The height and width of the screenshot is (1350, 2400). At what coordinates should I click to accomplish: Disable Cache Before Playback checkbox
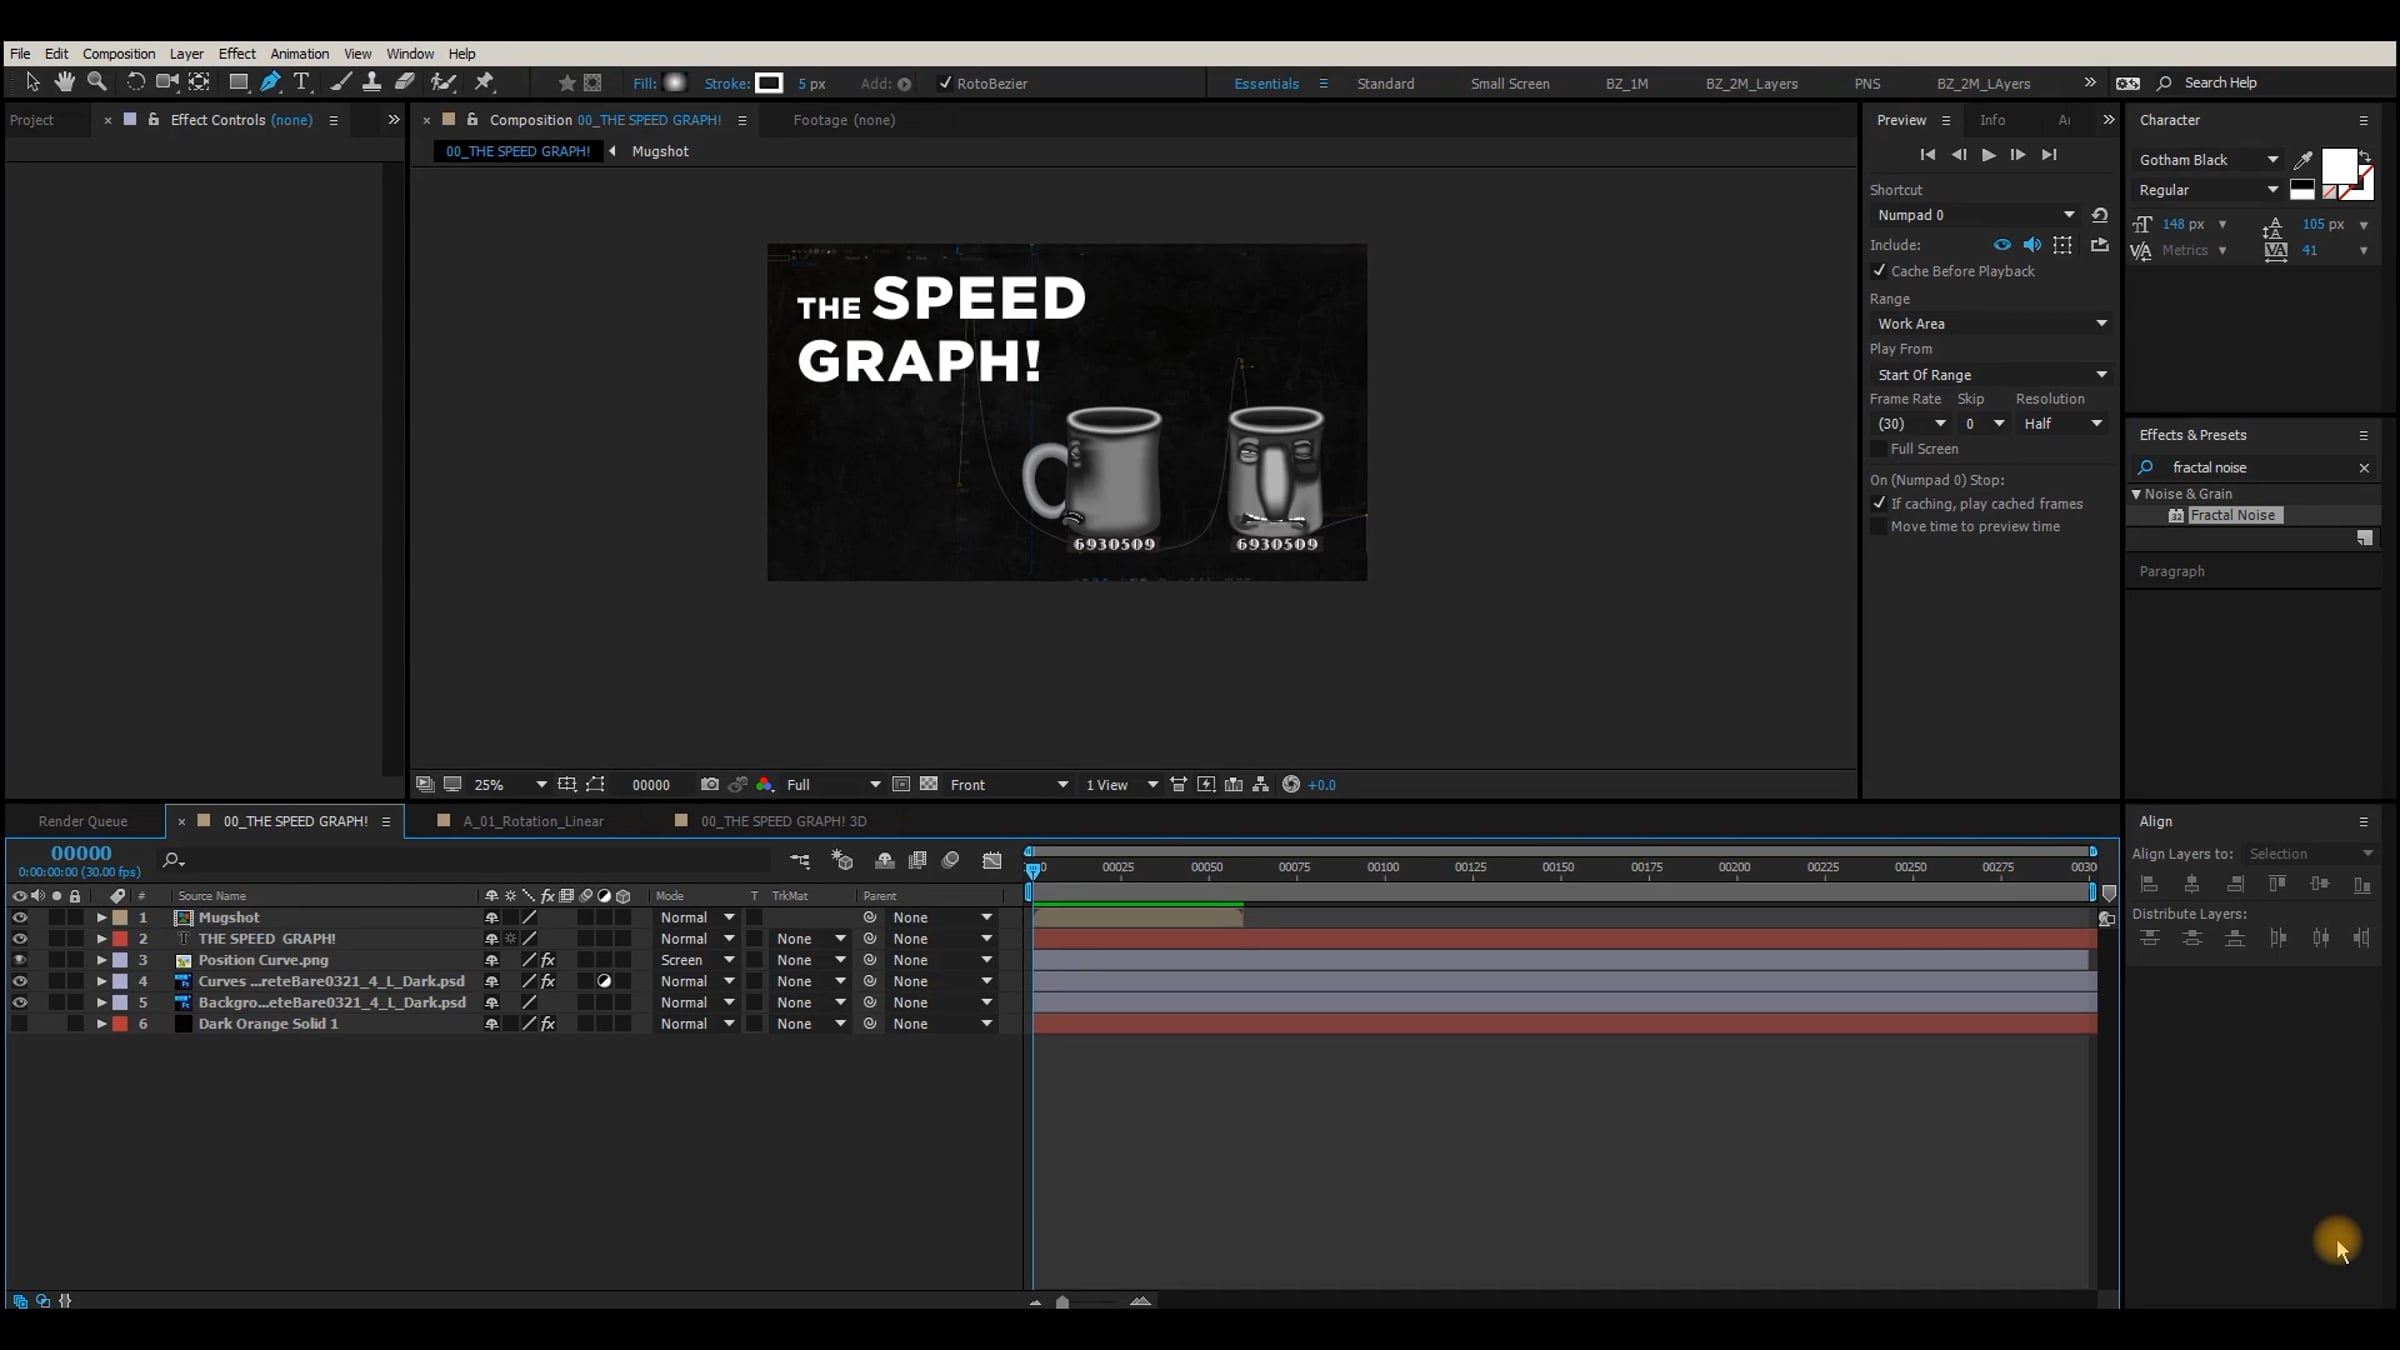click(1879, 271)
